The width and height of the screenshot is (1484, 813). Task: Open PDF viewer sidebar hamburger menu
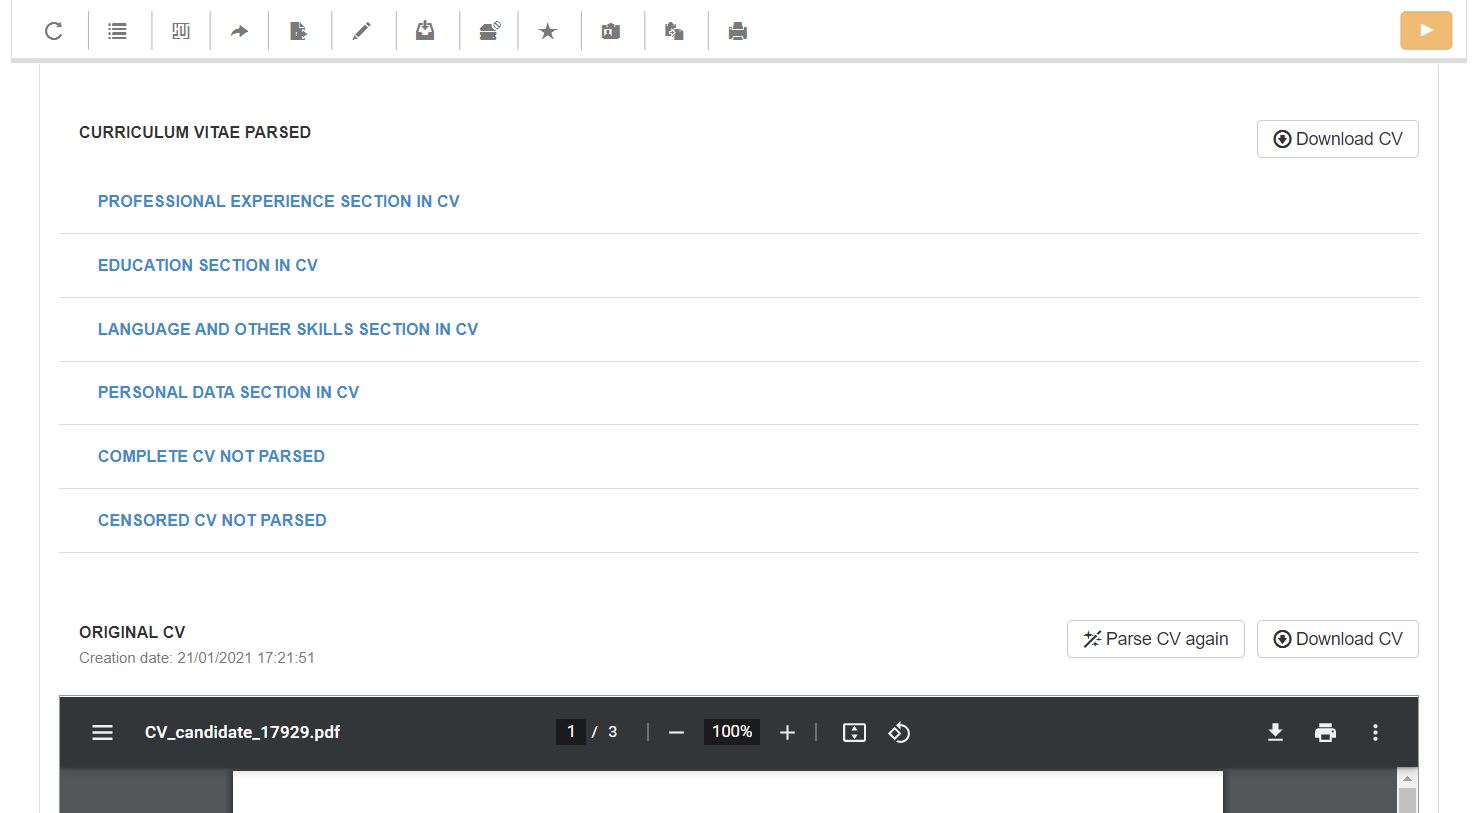[102, 732]
